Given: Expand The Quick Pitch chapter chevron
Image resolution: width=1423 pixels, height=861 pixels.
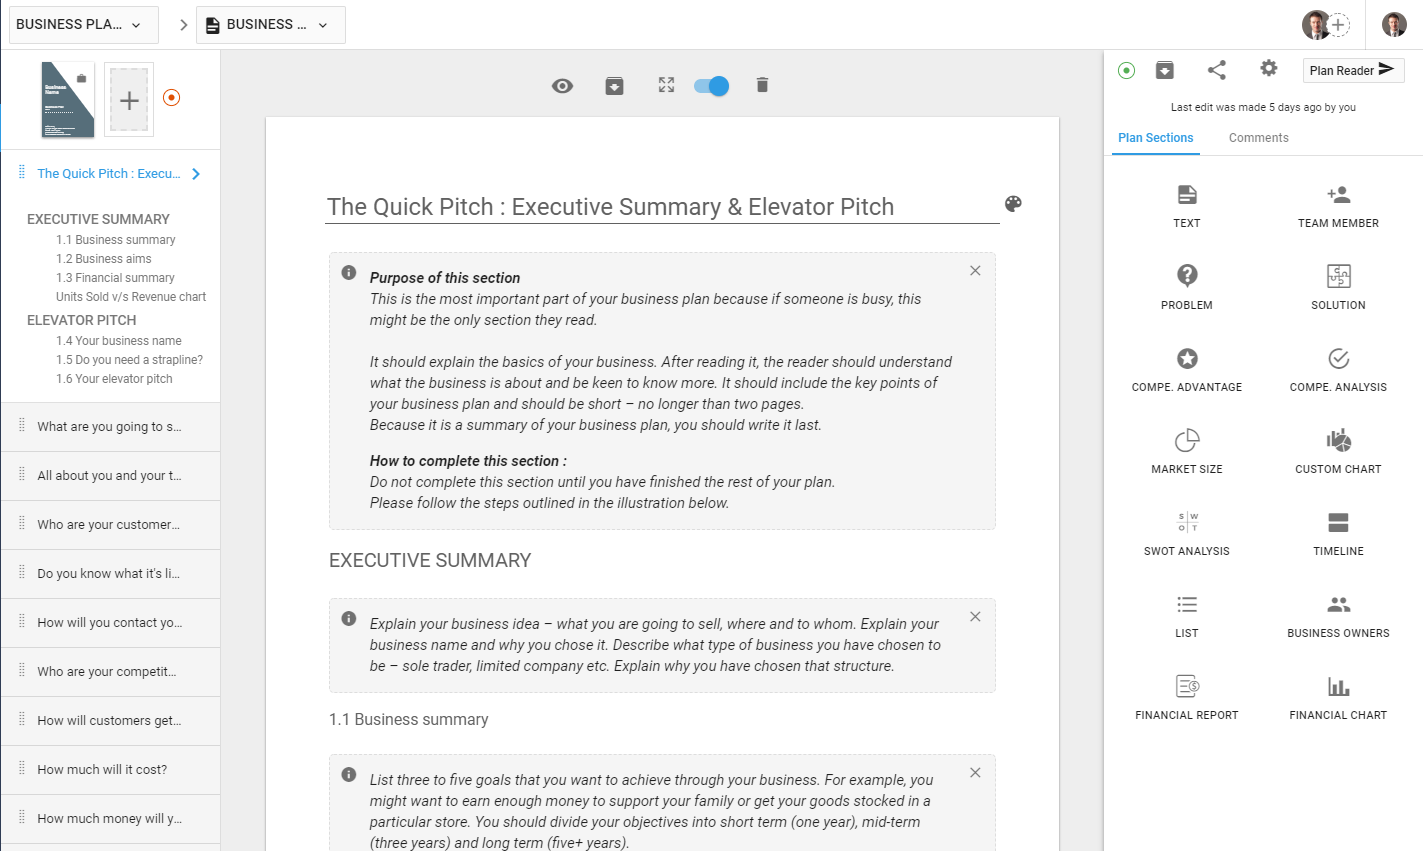Looking at the screenshot, I should [x=196, y=172].
